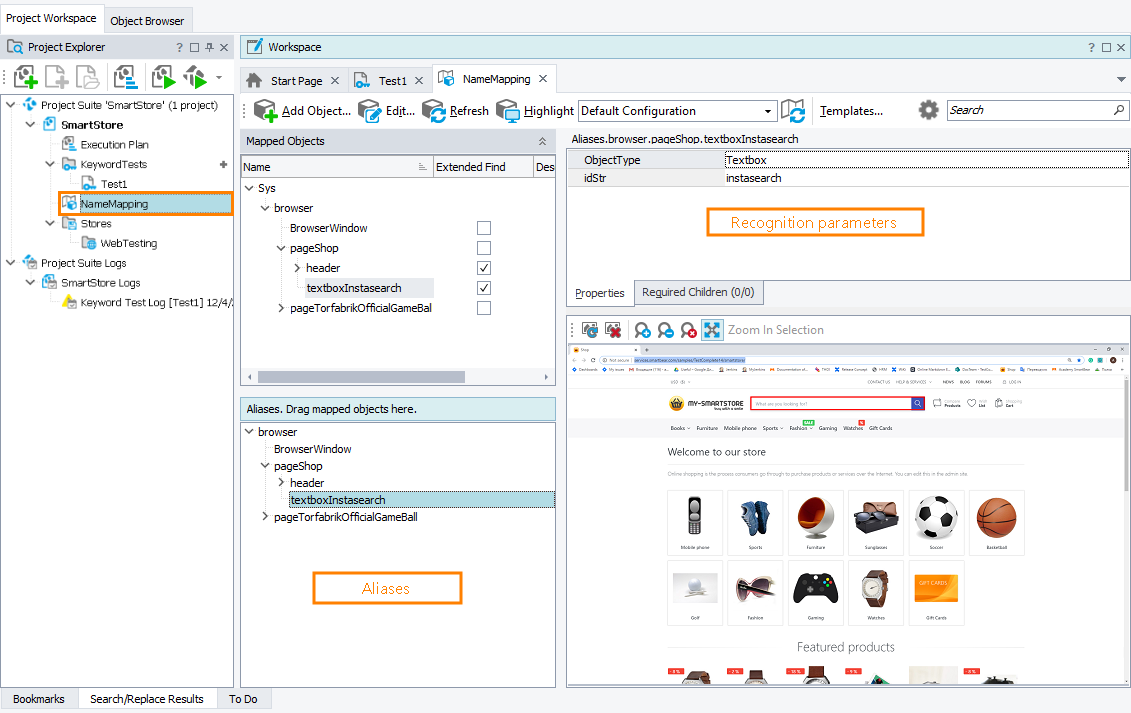Enable Extended Find for pageTorfabrikOfficialGameBal
The height and width of the screenshot is (713, 1131).
[484, 308]
